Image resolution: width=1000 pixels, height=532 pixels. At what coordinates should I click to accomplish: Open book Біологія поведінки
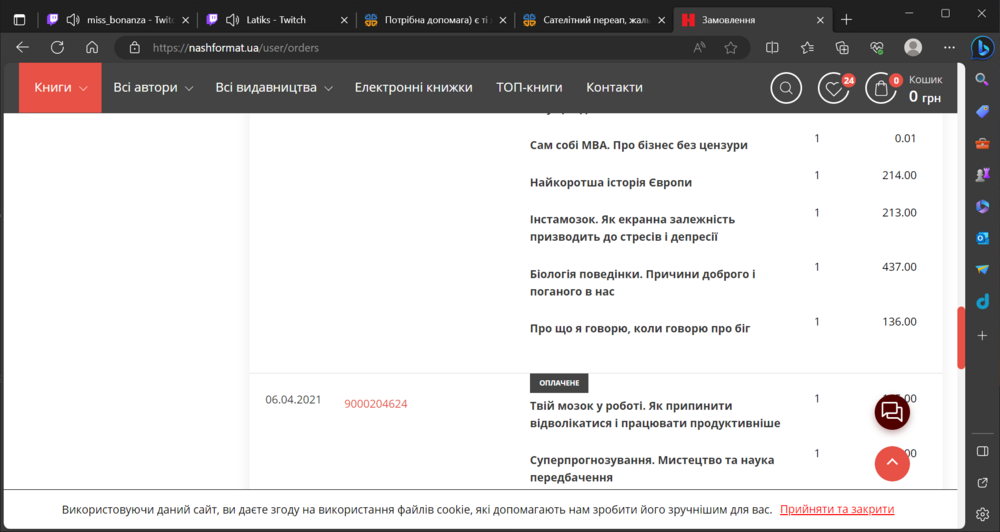(642, 283)
